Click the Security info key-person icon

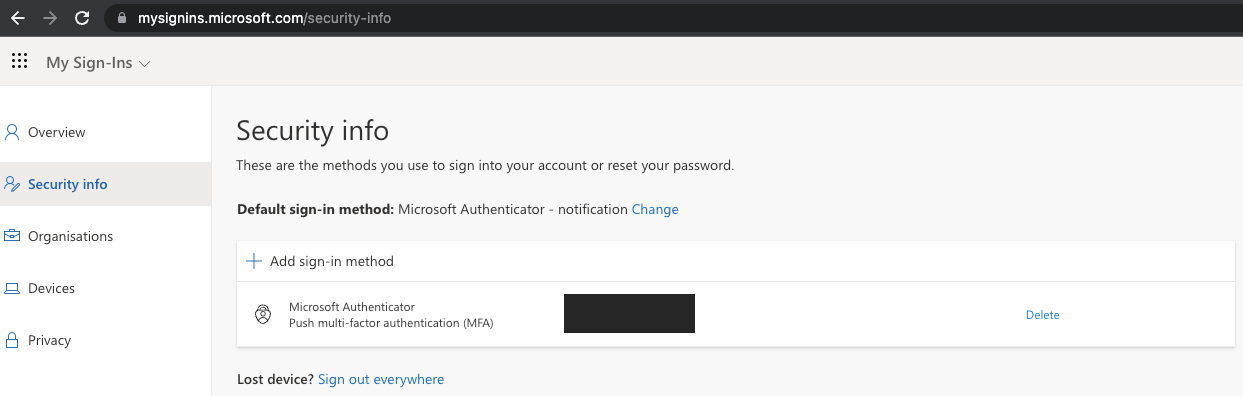[x=12, y=184]
